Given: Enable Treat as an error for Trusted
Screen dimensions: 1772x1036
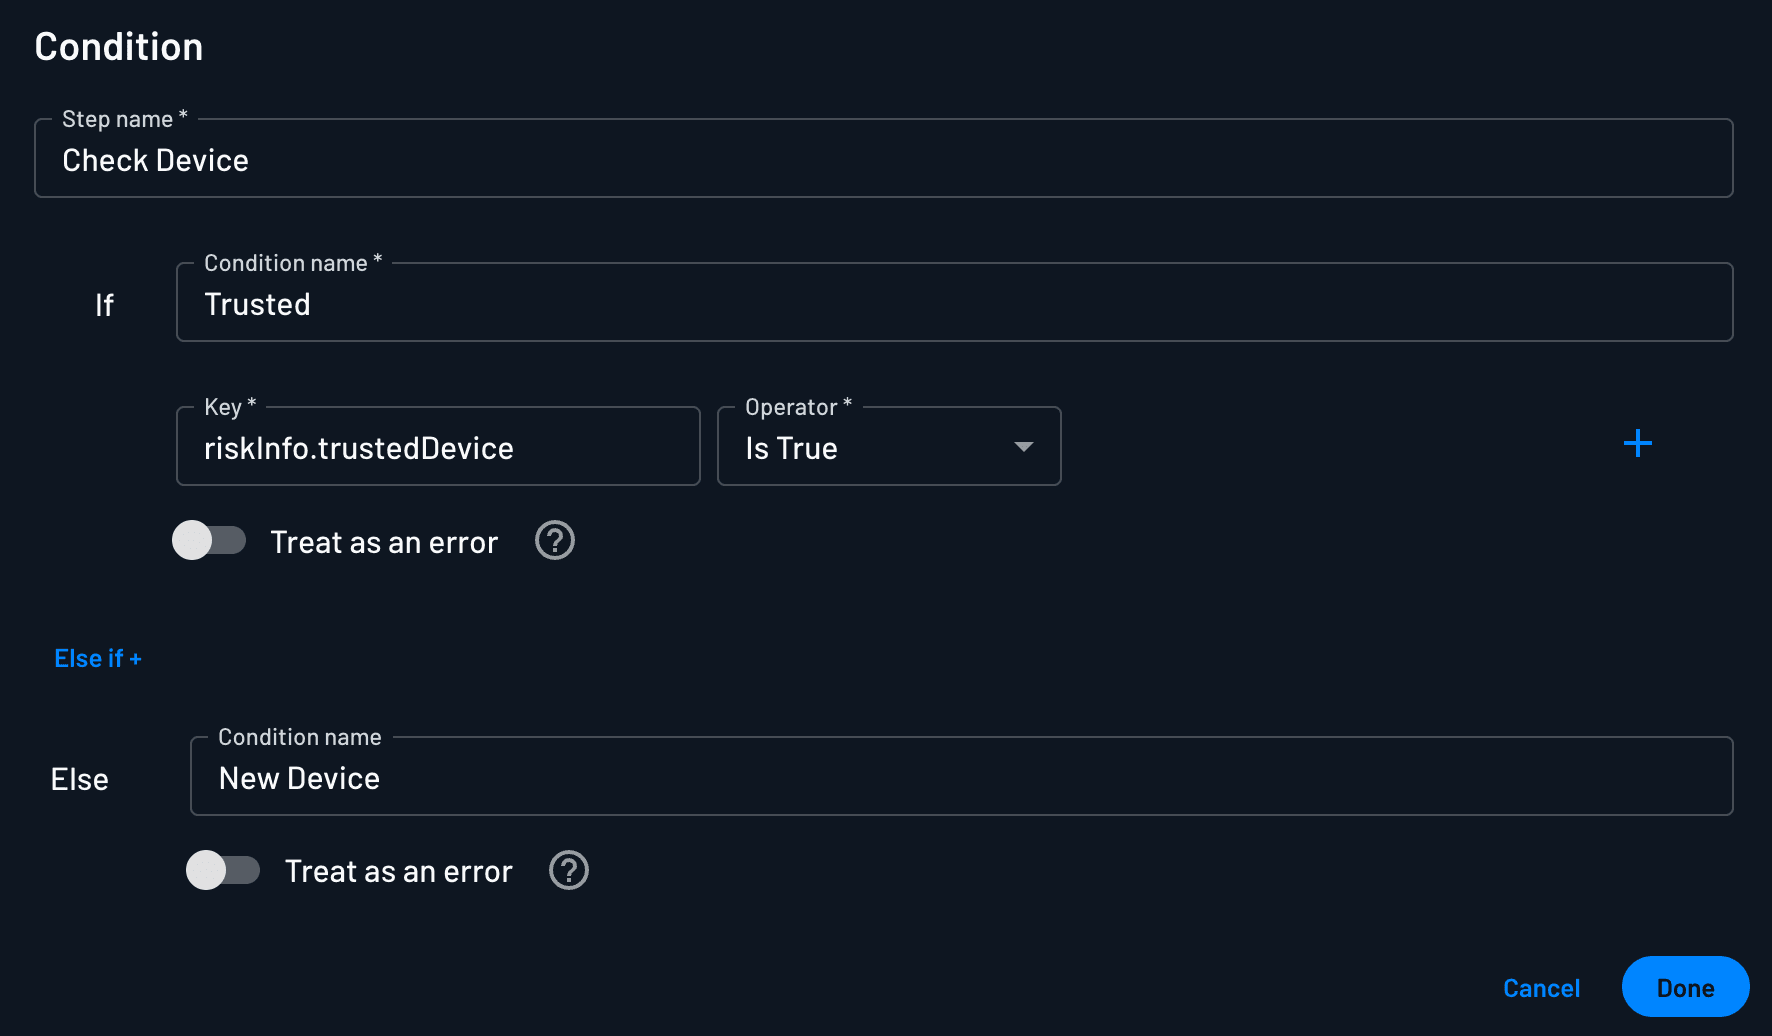Looking at the screenshot, I should click(x=210, y=540).
